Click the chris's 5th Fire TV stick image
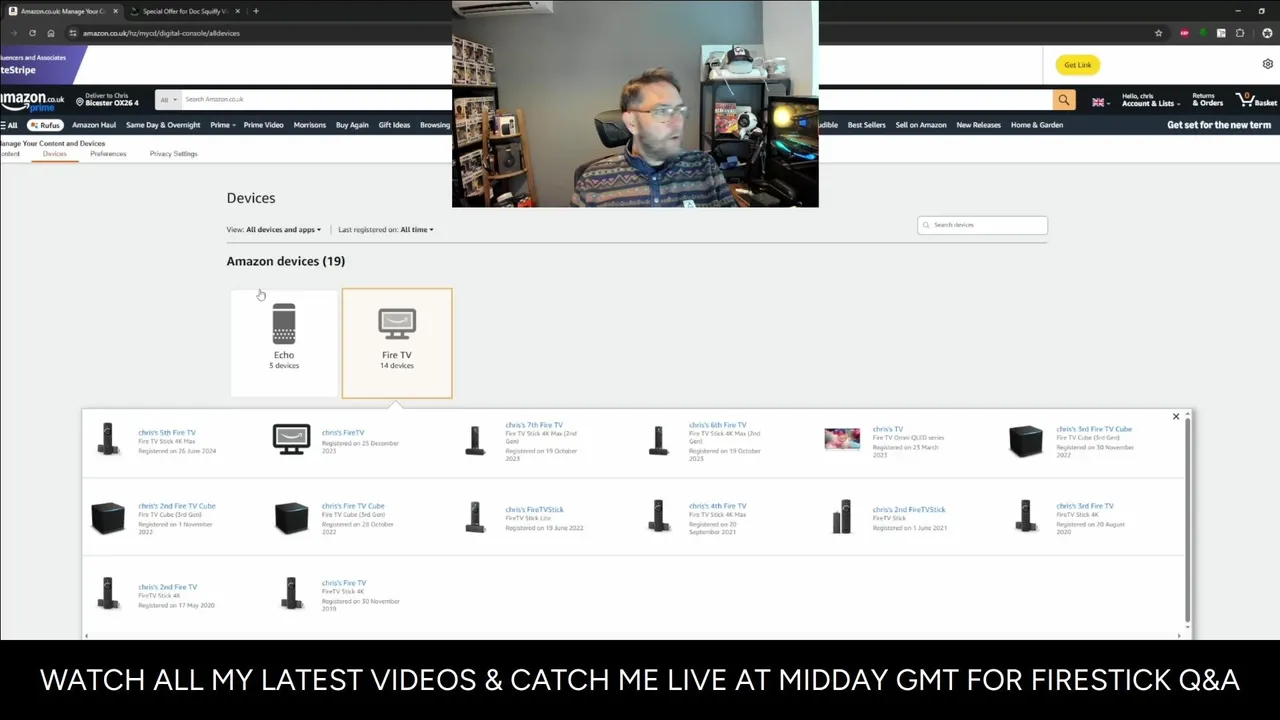1280x720 pixels. point(108,439)
